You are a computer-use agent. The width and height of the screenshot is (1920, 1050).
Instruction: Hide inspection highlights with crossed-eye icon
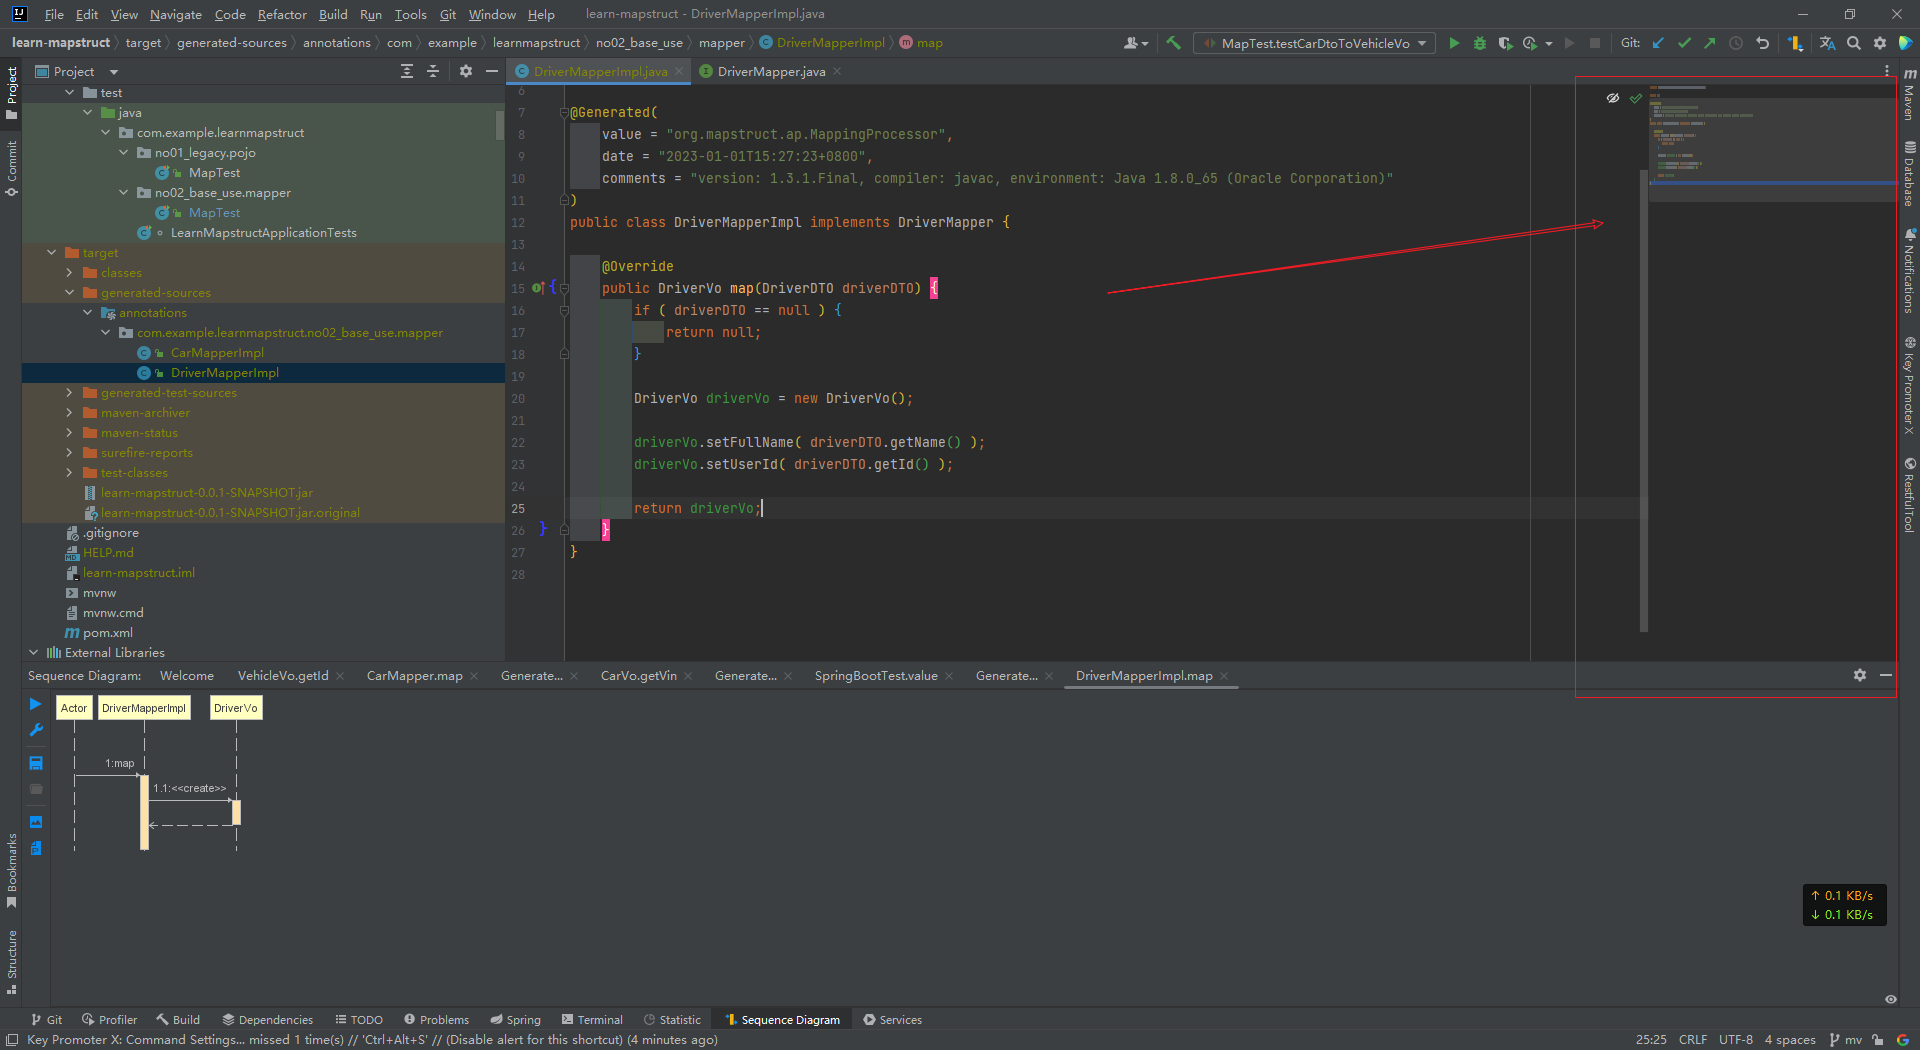(1613, 98)
